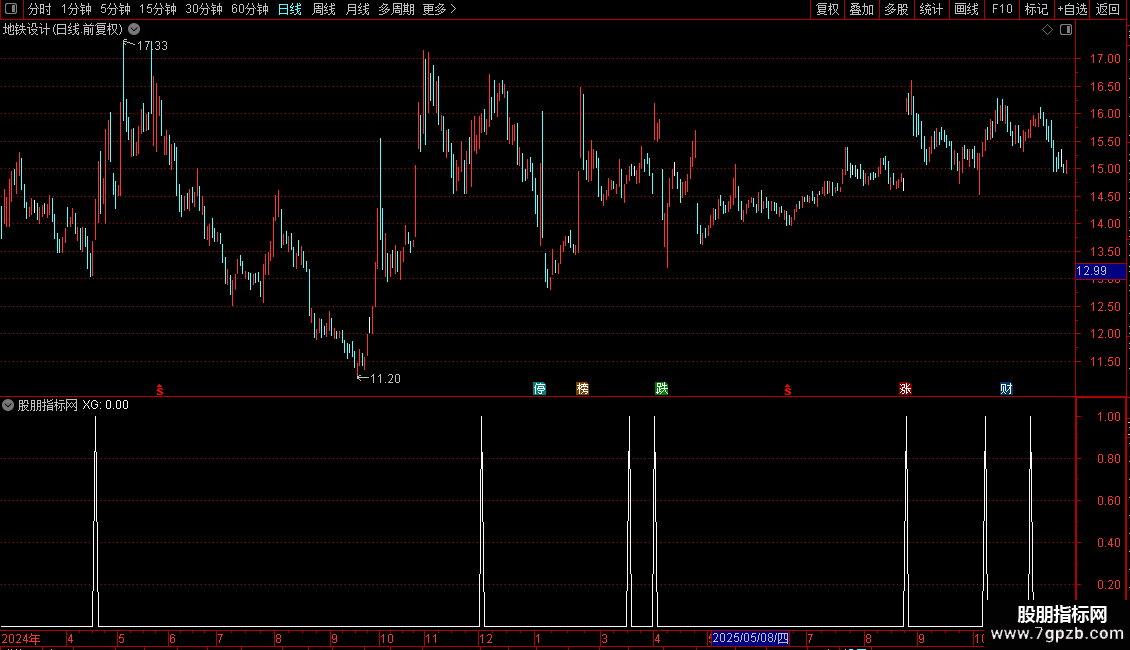Image resolution: width=1130 pixels, height=650 pixels.
Task: Click the 0.20 value on the indicator axis
Action: (x=1108, y=584)
